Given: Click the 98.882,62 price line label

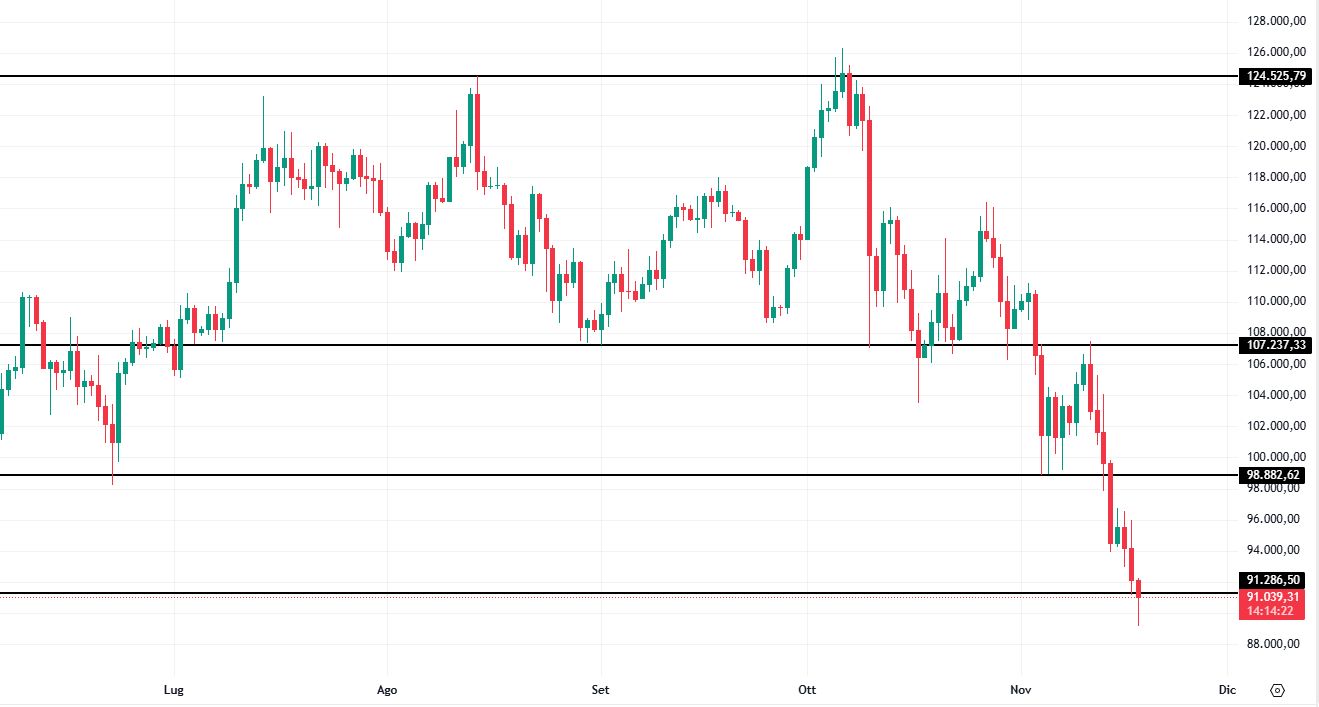Looking at the screenshot, I should pyautogui.click(x=1272, y=475).
